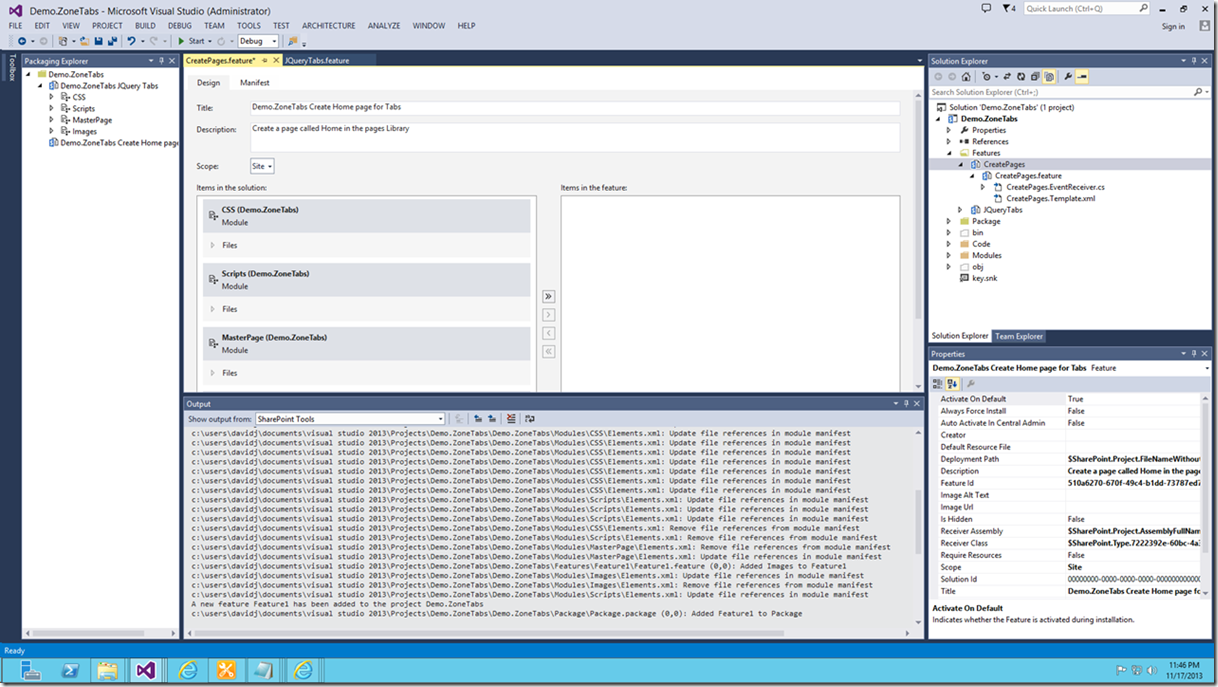Click the Home icon in Solution Explorer

(x=966, y=76)
